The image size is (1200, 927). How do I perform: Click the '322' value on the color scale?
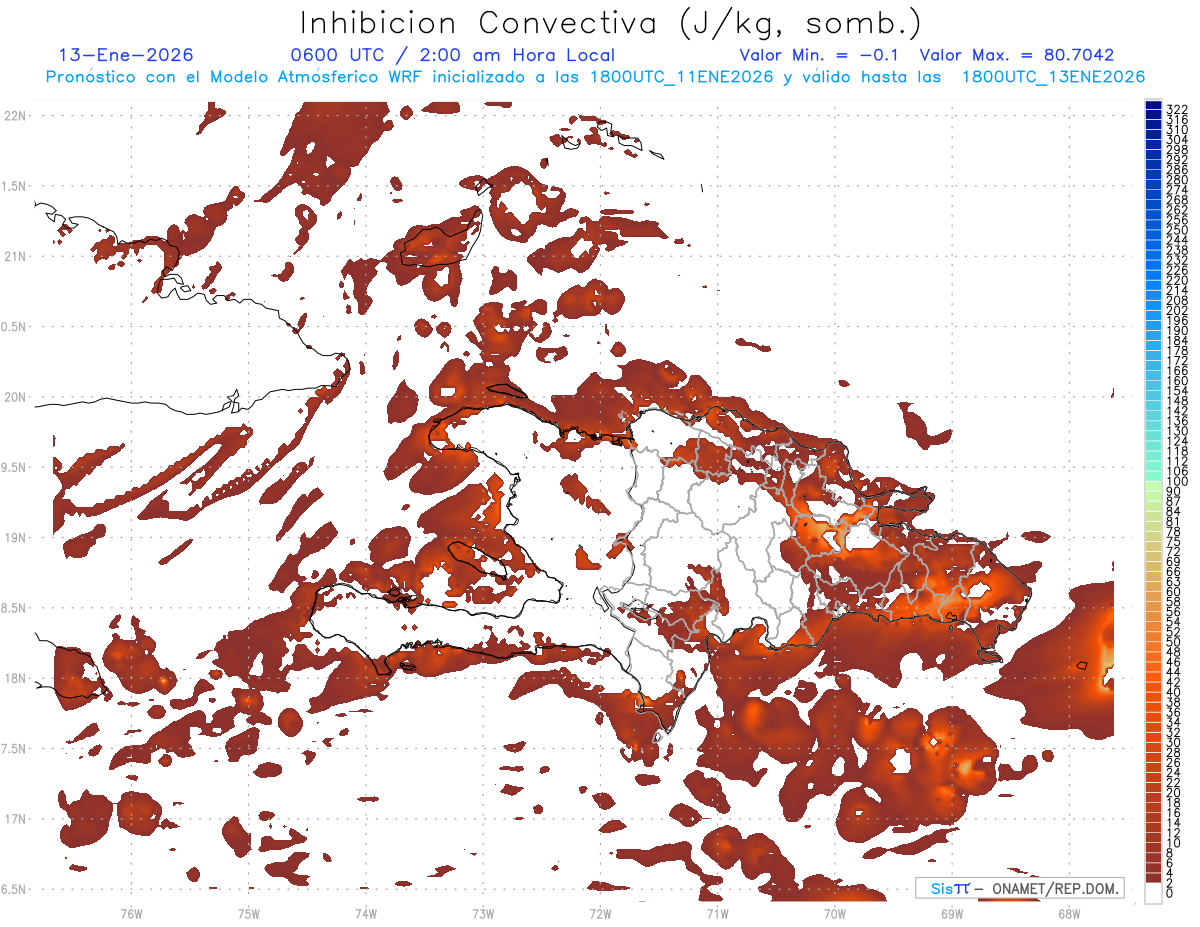[1177, 109]
